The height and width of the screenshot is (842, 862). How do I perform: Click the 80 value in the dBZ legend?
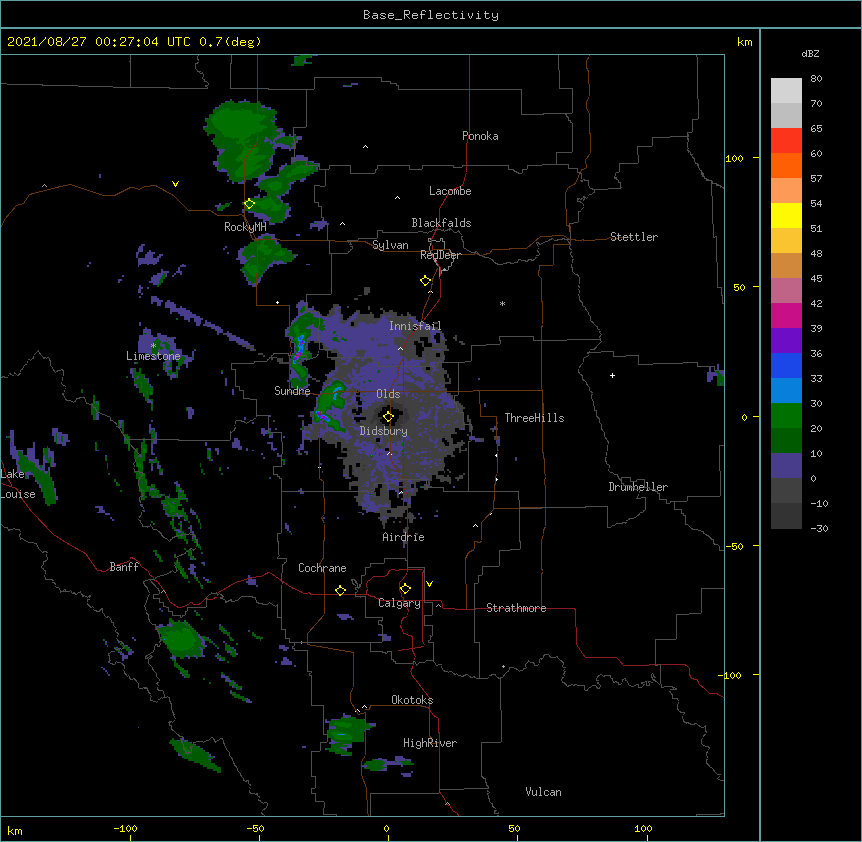(x=816, y=79)
